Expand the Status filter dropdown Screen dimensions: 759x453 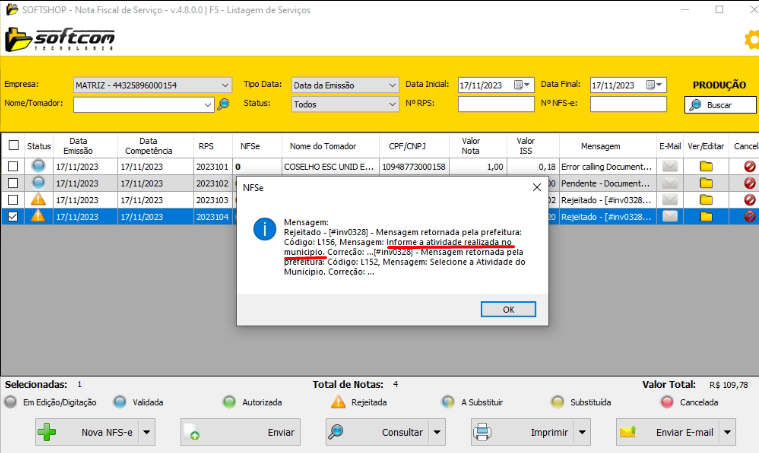tap(392, 103)
